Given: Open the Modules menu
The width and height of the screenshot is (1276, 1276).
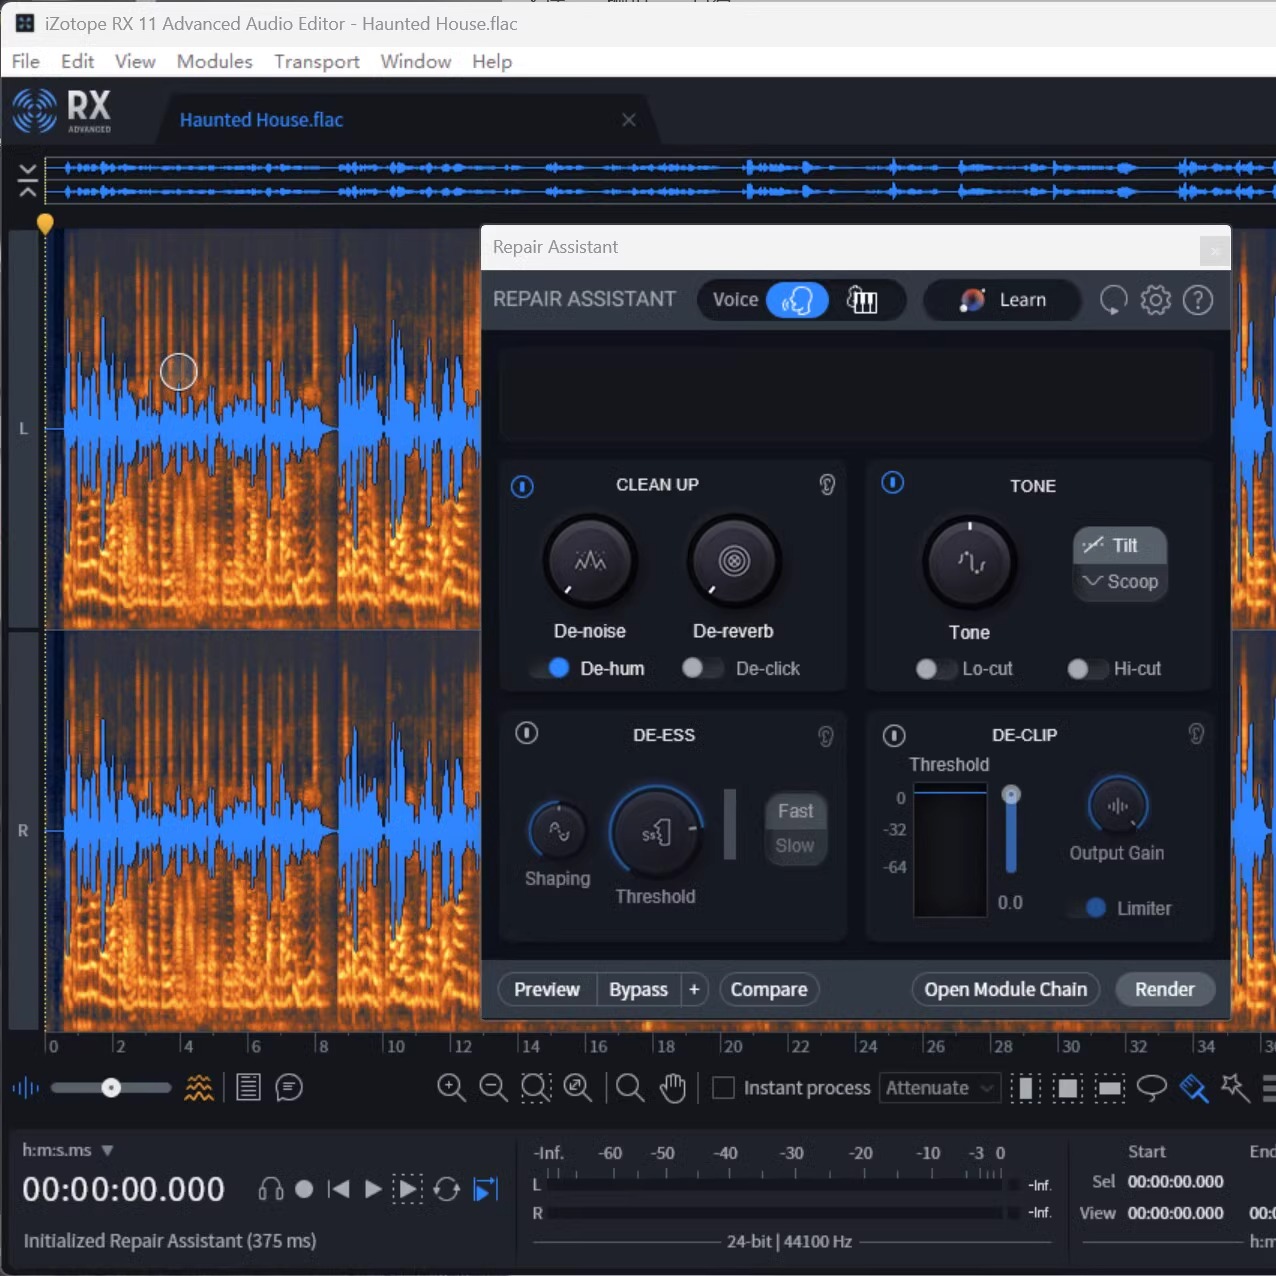Looking at the screenshot, I should (214, 61).
